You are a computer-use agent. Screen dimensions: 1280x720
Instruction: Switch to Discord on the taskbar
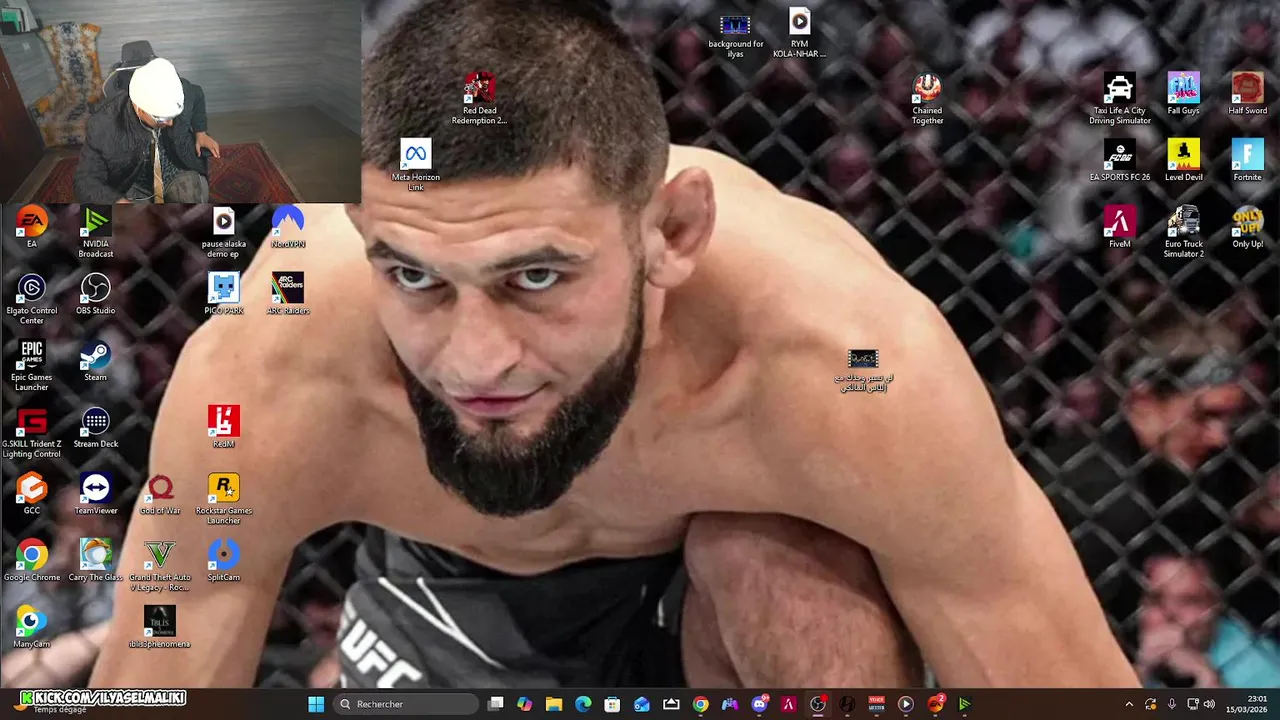(x=759, y=704)
